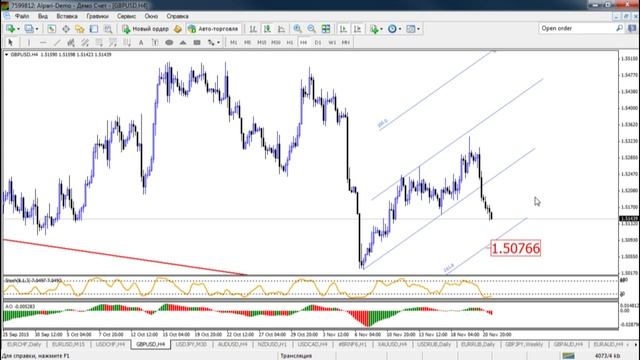Switch timeframe to W1
Screen dimensions: 640x360
point(332,42)
